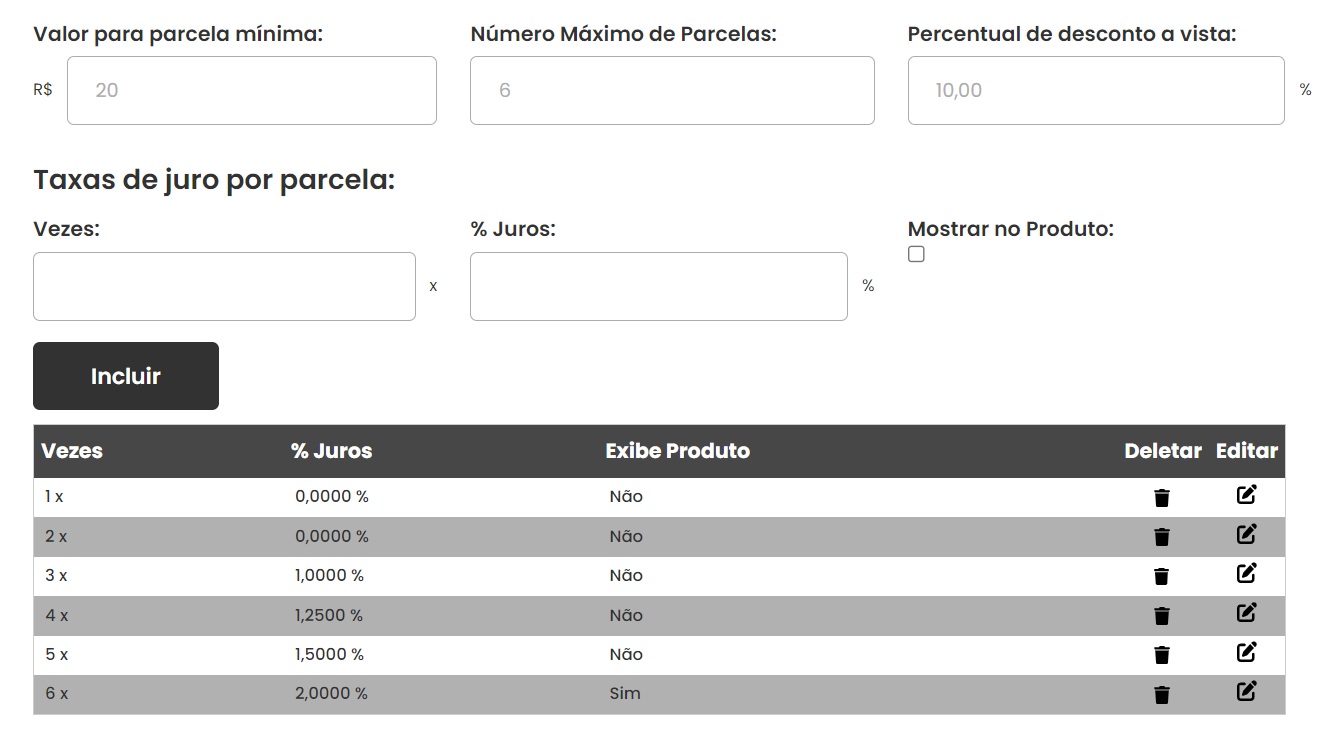Focus the % Juros input field
The height and width of the screenshot is (742, 1330).
tap(659, 286)
